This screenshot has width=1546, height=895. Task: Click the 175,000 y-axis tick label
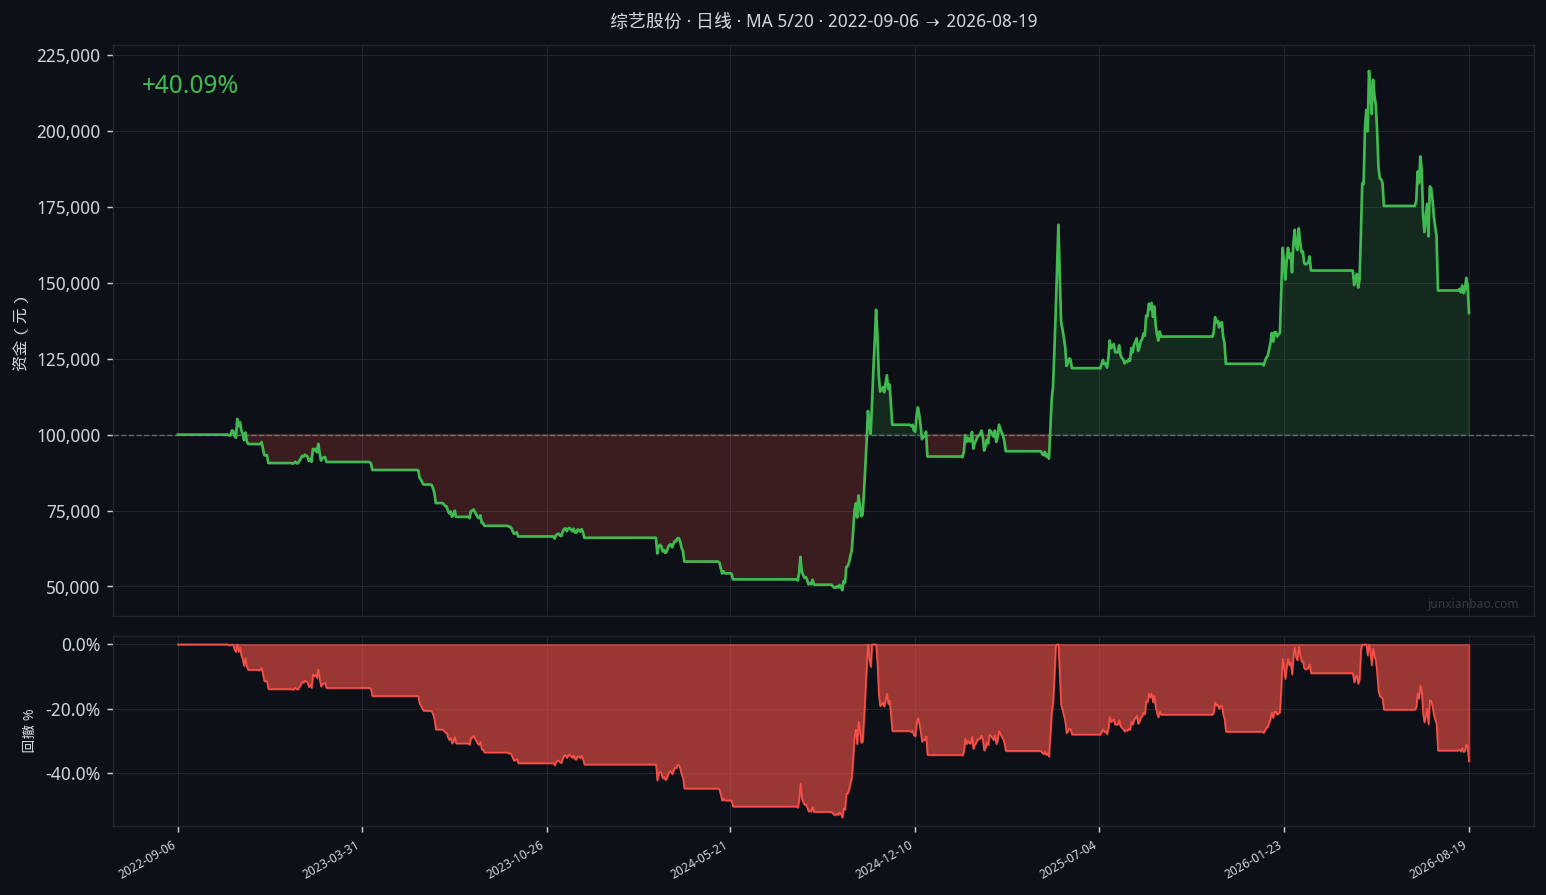pyautogui.click(x=69, y=208)
